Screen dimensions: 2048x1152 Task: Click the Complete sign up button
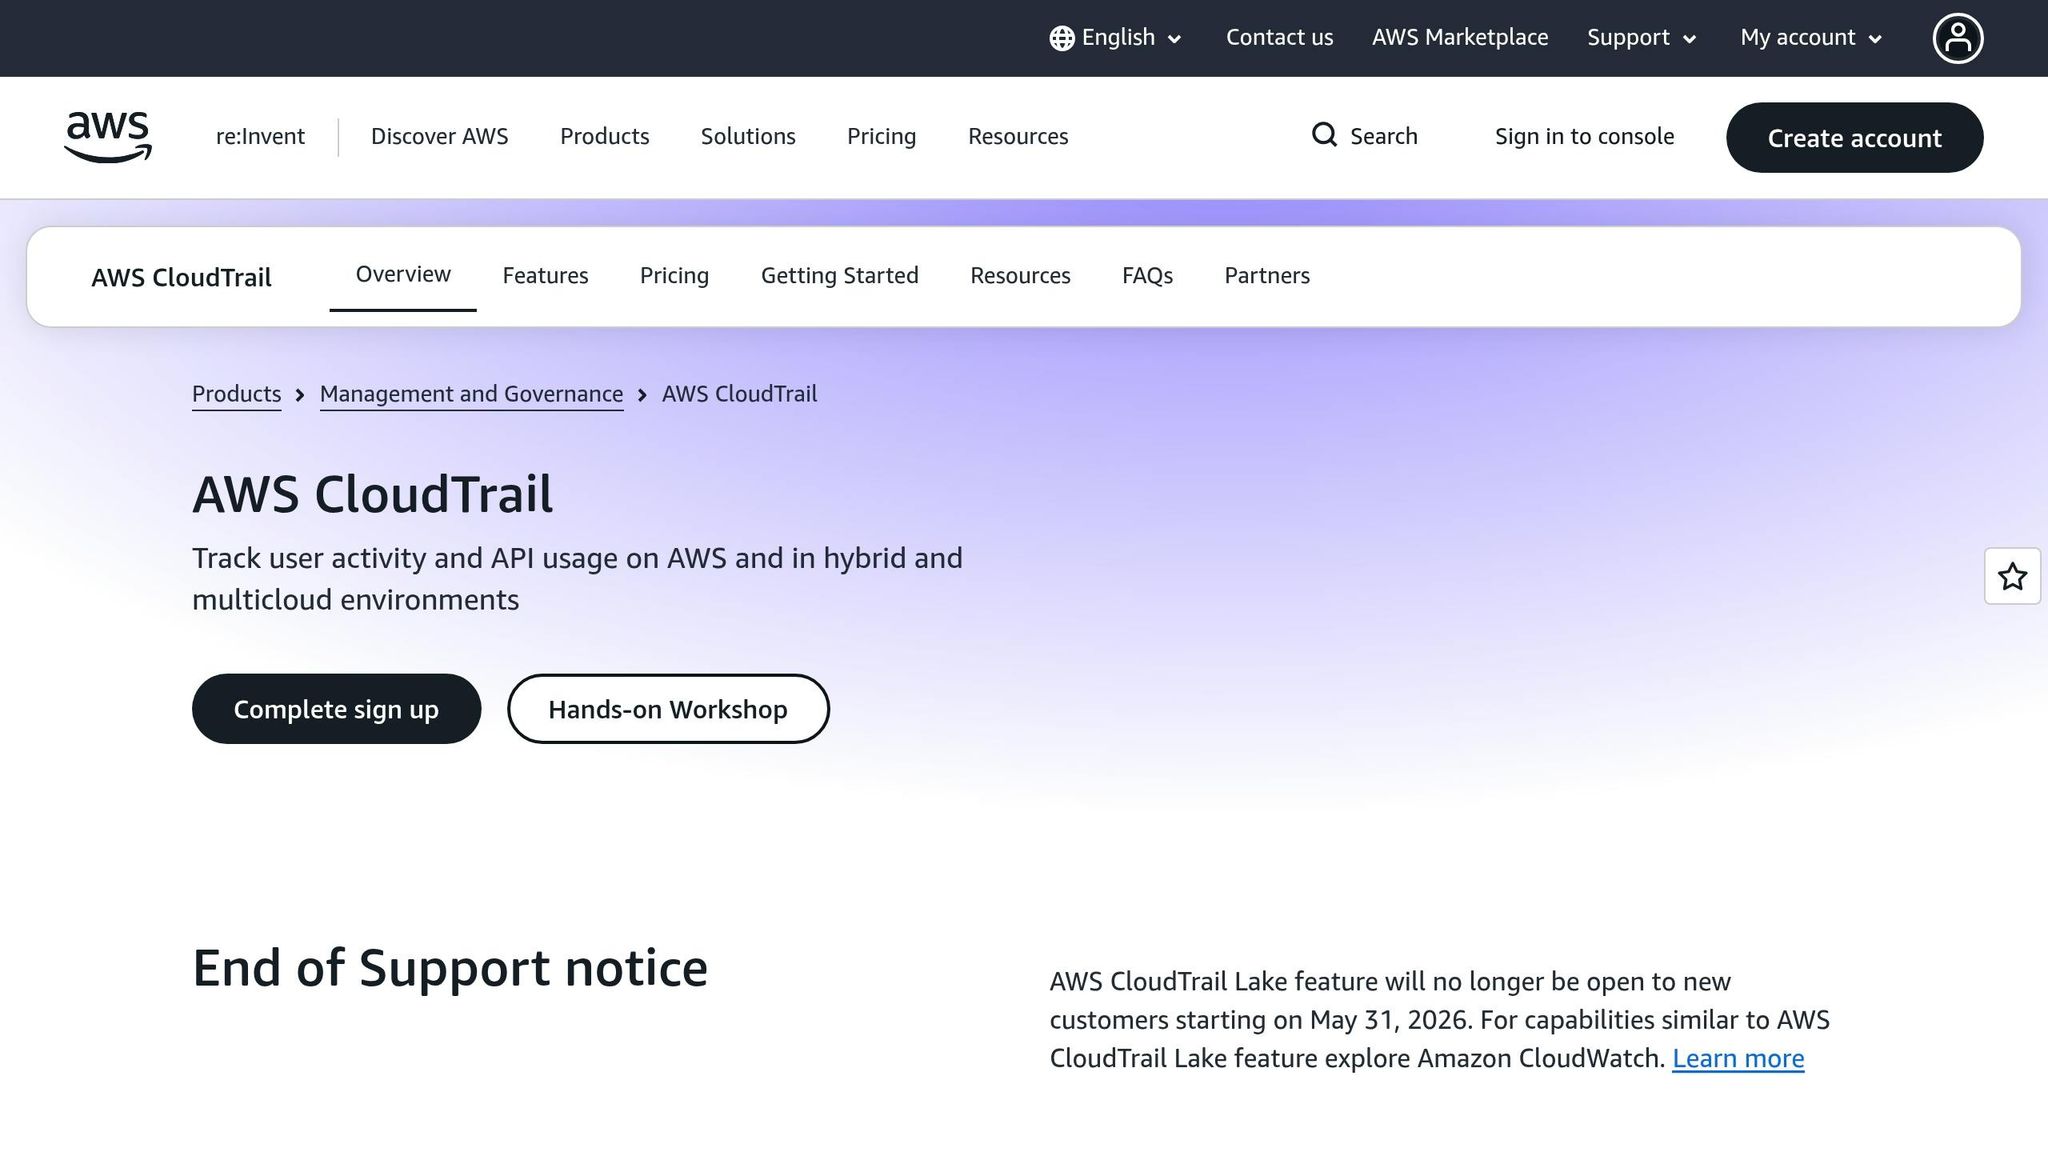click(336, 709)
